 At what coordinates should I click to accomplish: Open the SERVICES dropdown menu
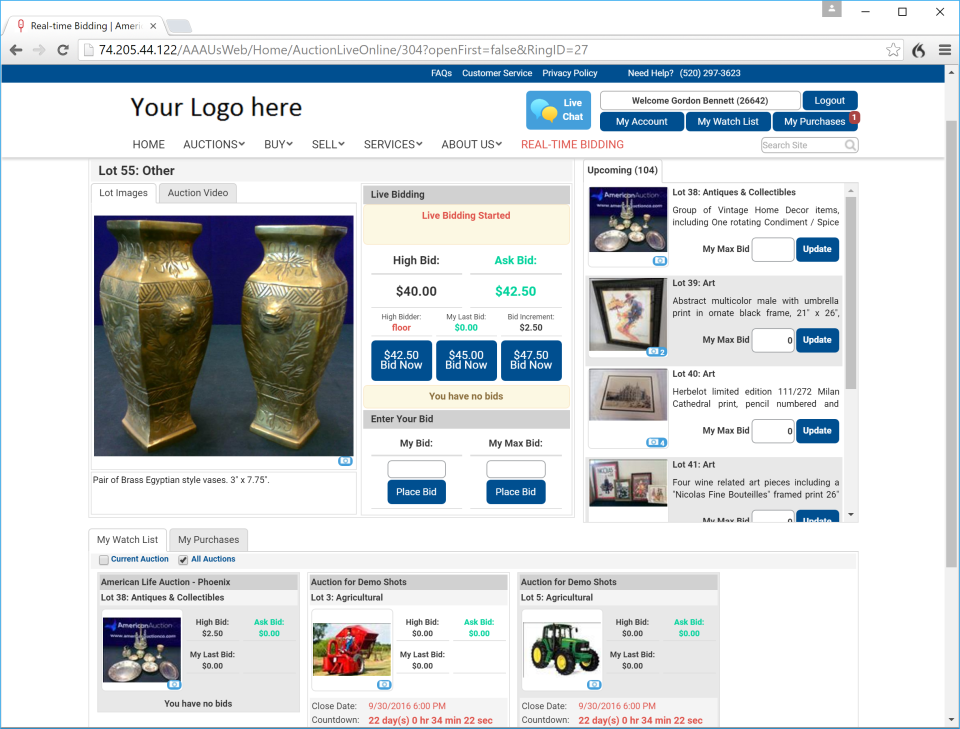[392, 144]
